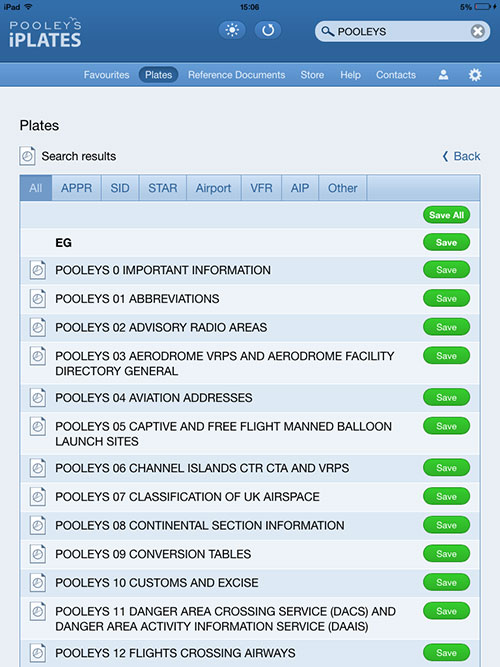Focus the POOLEYS search field
This screenshot has height=667, width=500.
click(x=402, y=31)
